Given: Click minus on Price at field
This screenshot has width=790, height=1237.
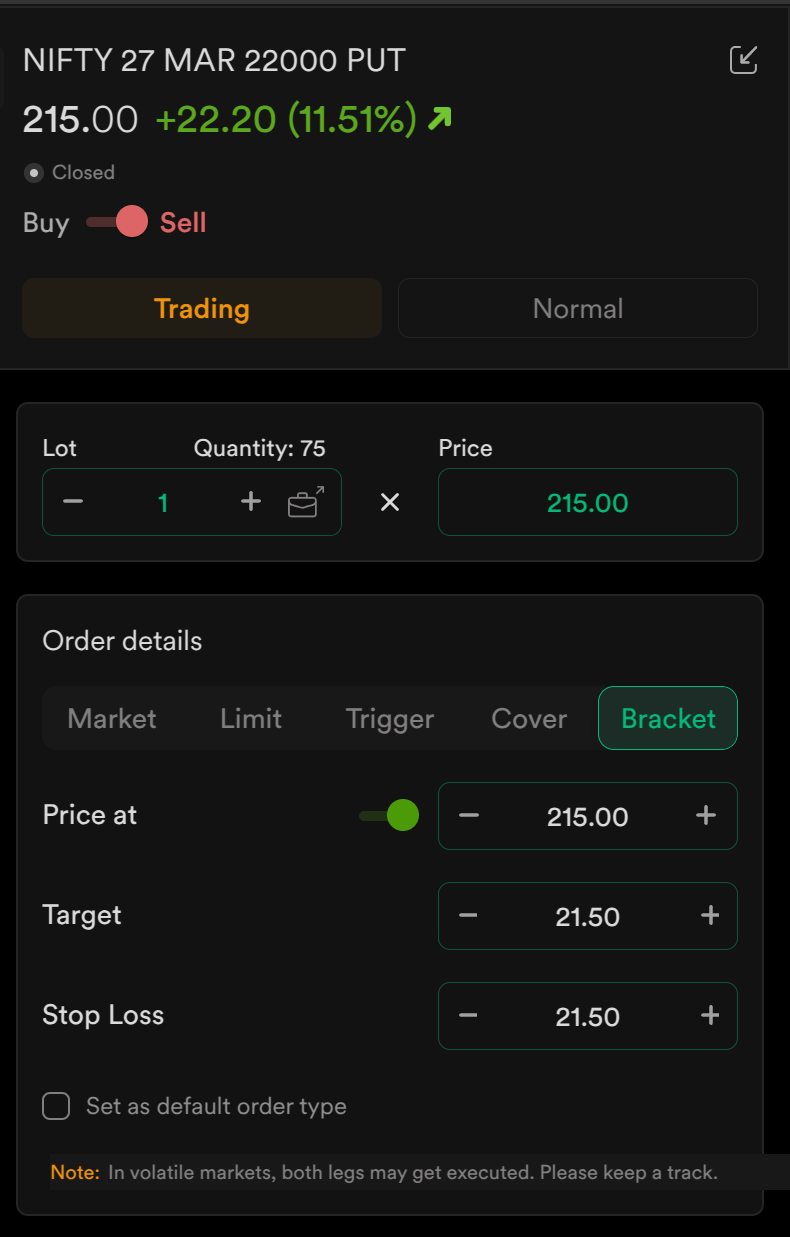Looking at the screenshot, I should (469, 816).
